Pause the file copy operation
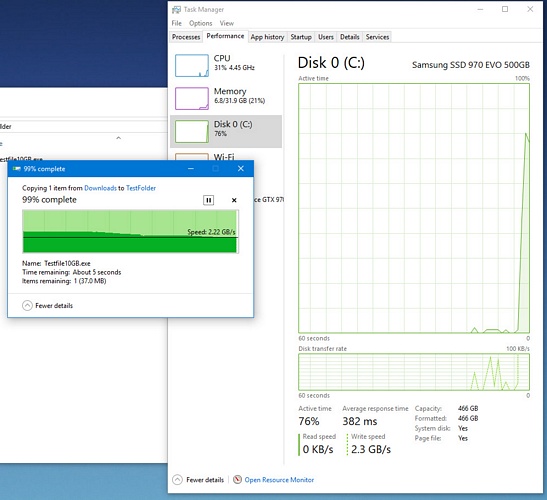 [209, 200]
